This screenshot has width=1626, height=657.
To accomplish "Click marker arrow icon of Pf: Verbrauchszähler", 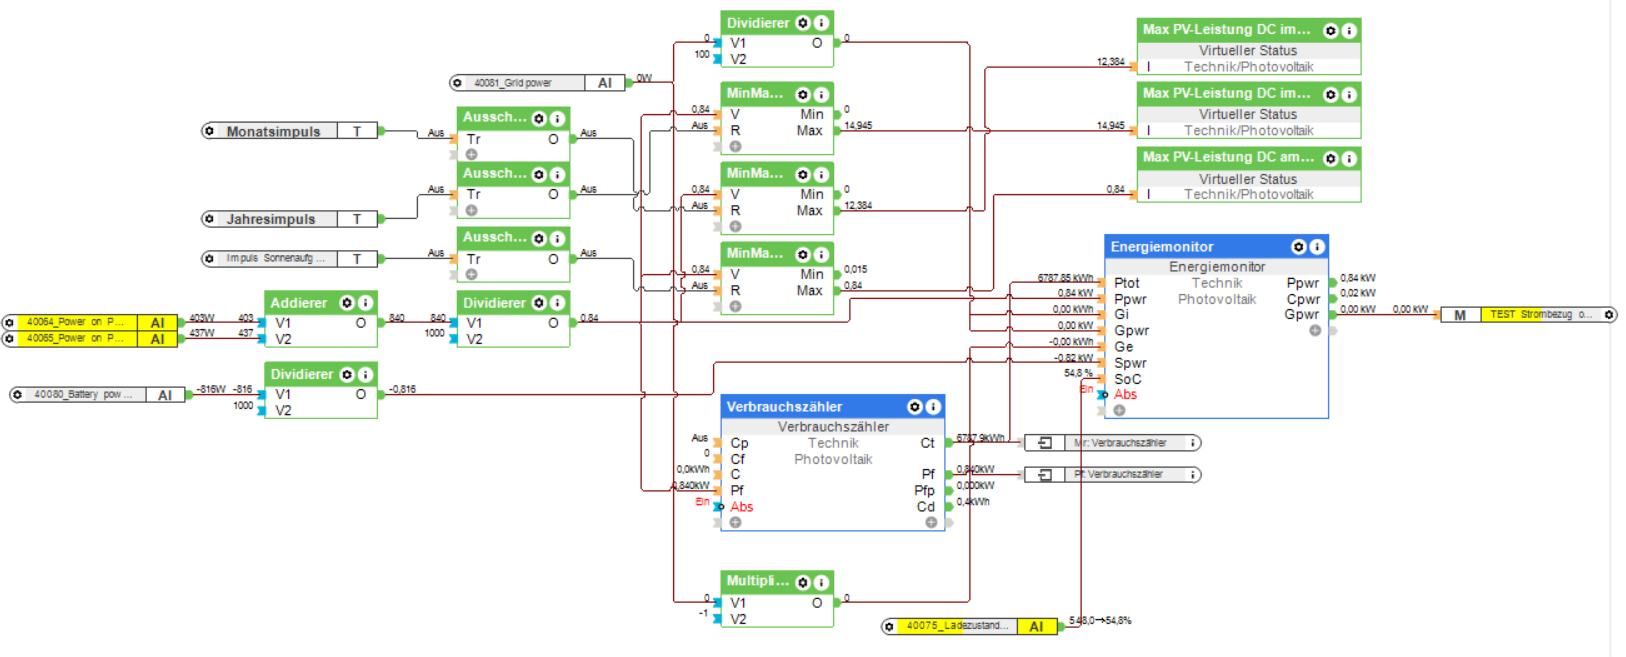I will (x=1045, y=475).
